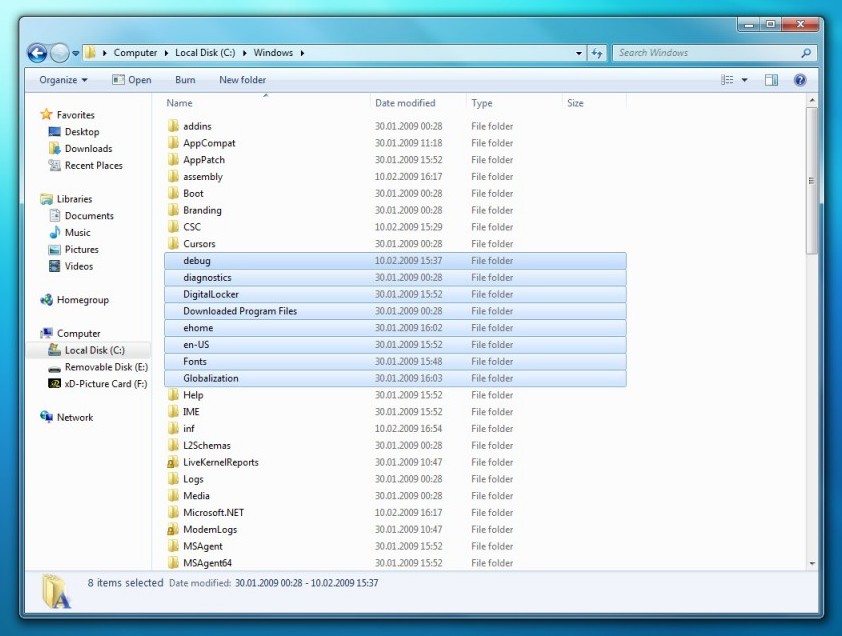Select the Microsoft.NET folder name
842x636 pixels.
click(213, 512)
